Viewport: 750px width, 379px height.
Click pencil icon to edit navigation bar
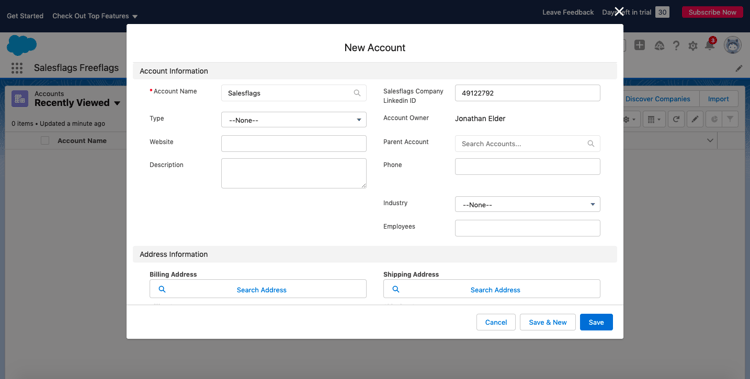(739, 68)
